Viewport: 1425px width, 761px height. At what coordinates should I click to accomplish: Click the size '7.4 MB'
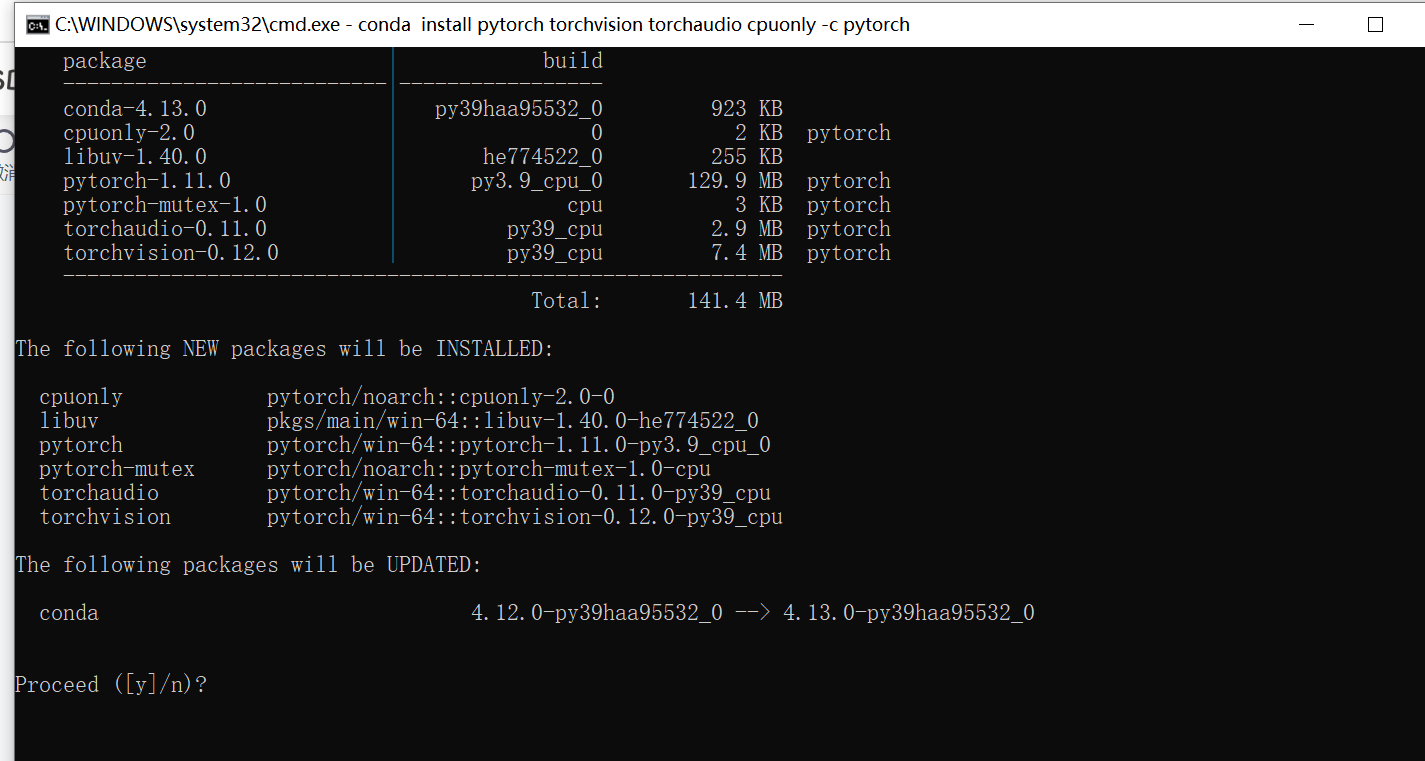point(747,253)
